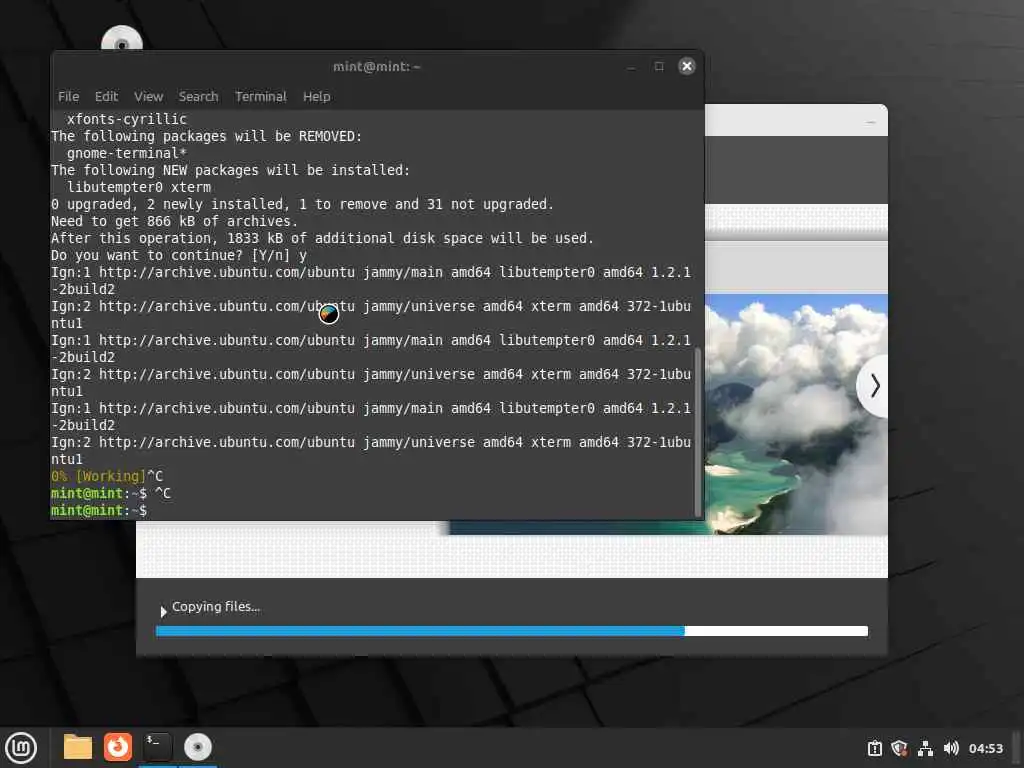Click the first 'Ign:1 http://archive.ubuntu.com' line
Viewport: 1024px width, 768px height.
[371, 272]
